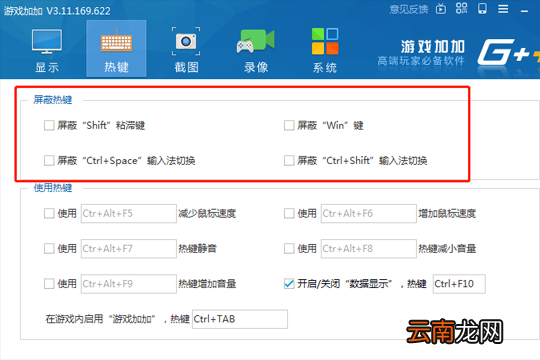Image resolution: width=540 pixels, height=360 pixels.
Task: Click the 游戏加加 V3.11.169.622 title text
Action: coord(57,11)
